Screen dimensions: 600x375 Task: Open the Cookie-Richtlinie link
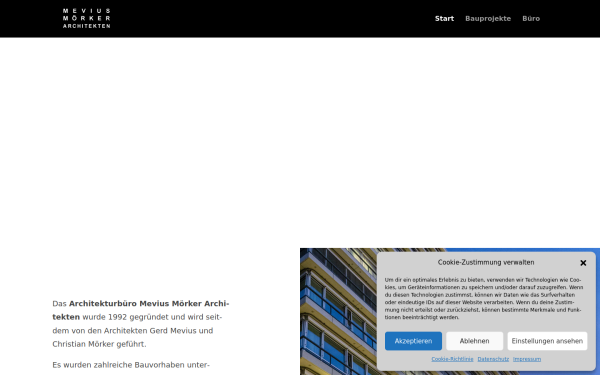[x=452, y=359]
